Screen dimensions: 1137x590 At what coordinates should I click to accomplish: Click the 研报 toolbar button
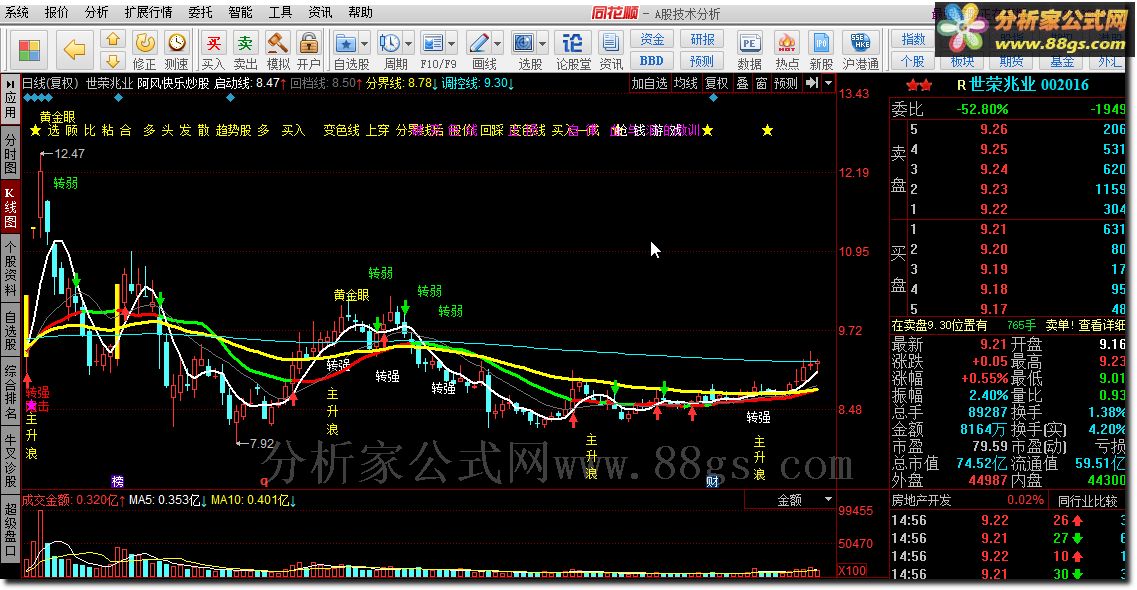tap(702, 39)
